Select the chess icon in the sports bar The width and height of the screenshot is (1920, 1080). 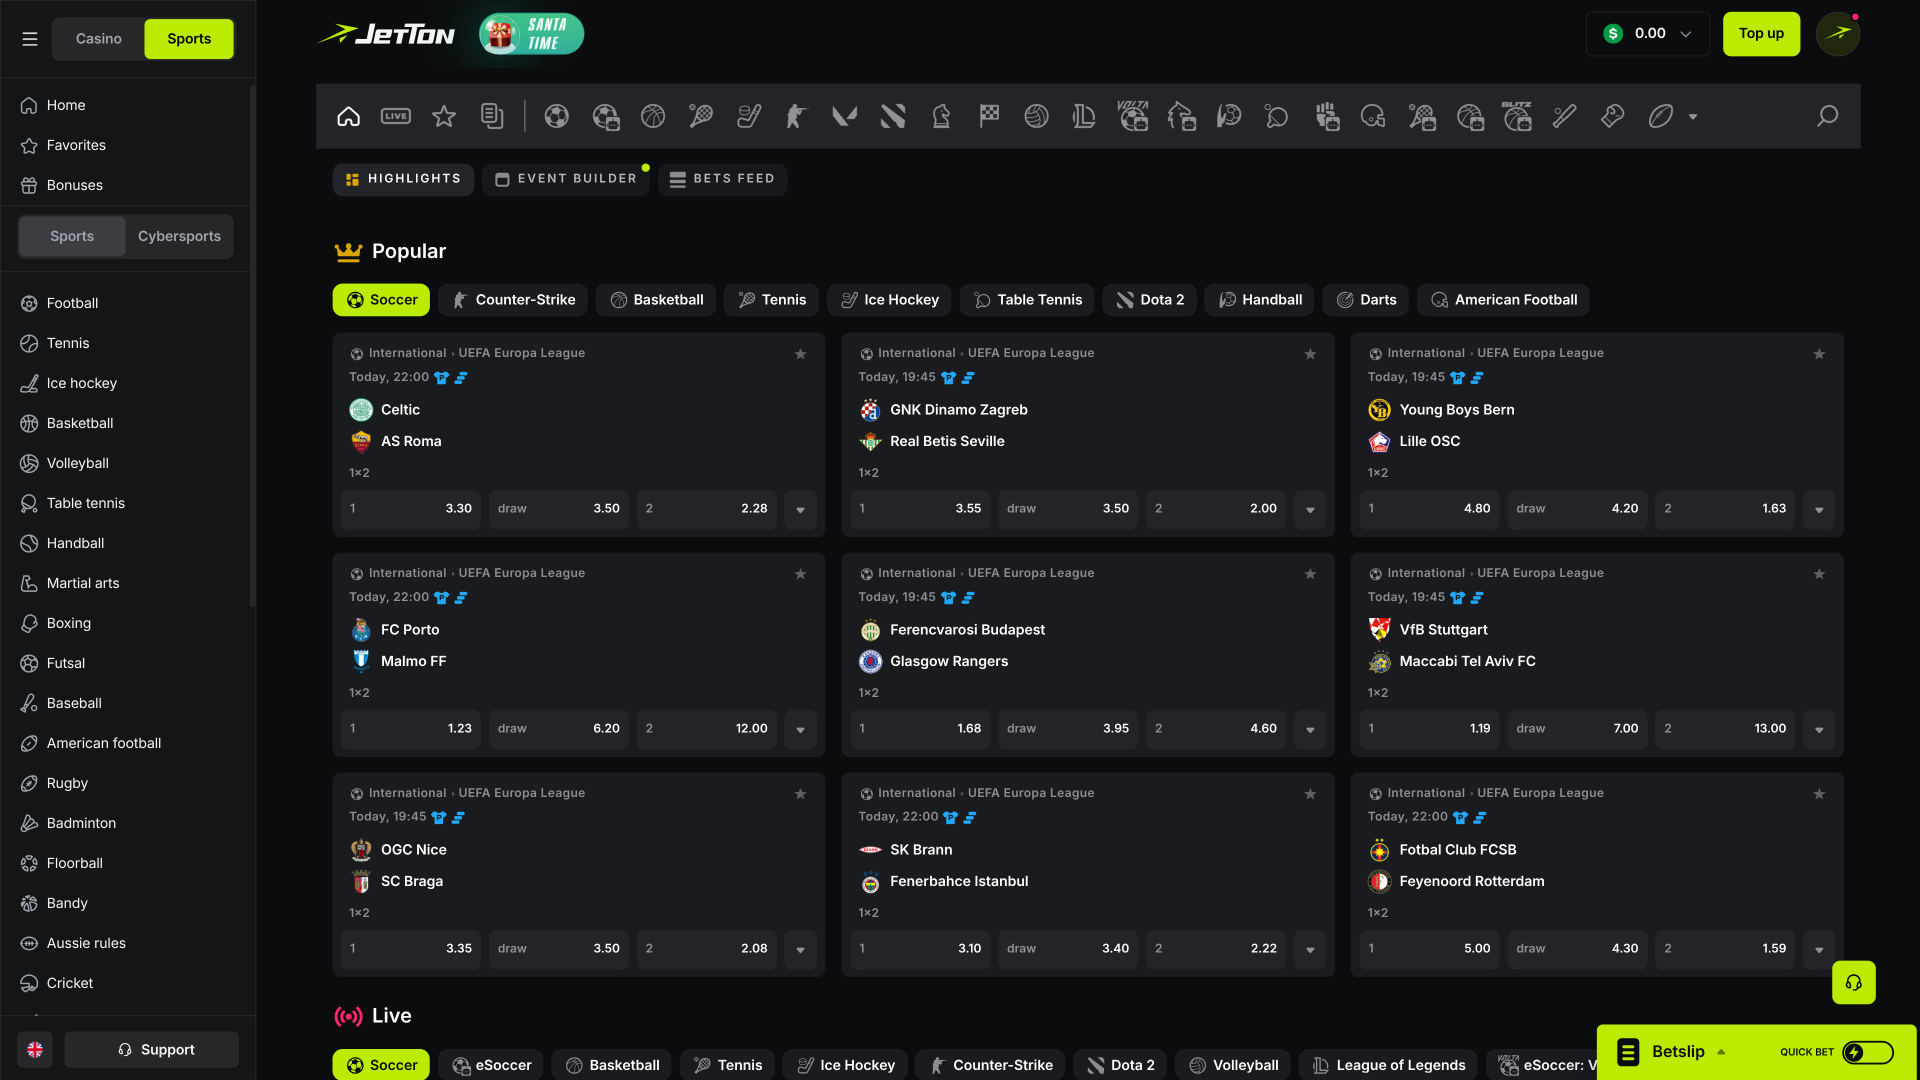pyautogui.click(x=940, y=116)
